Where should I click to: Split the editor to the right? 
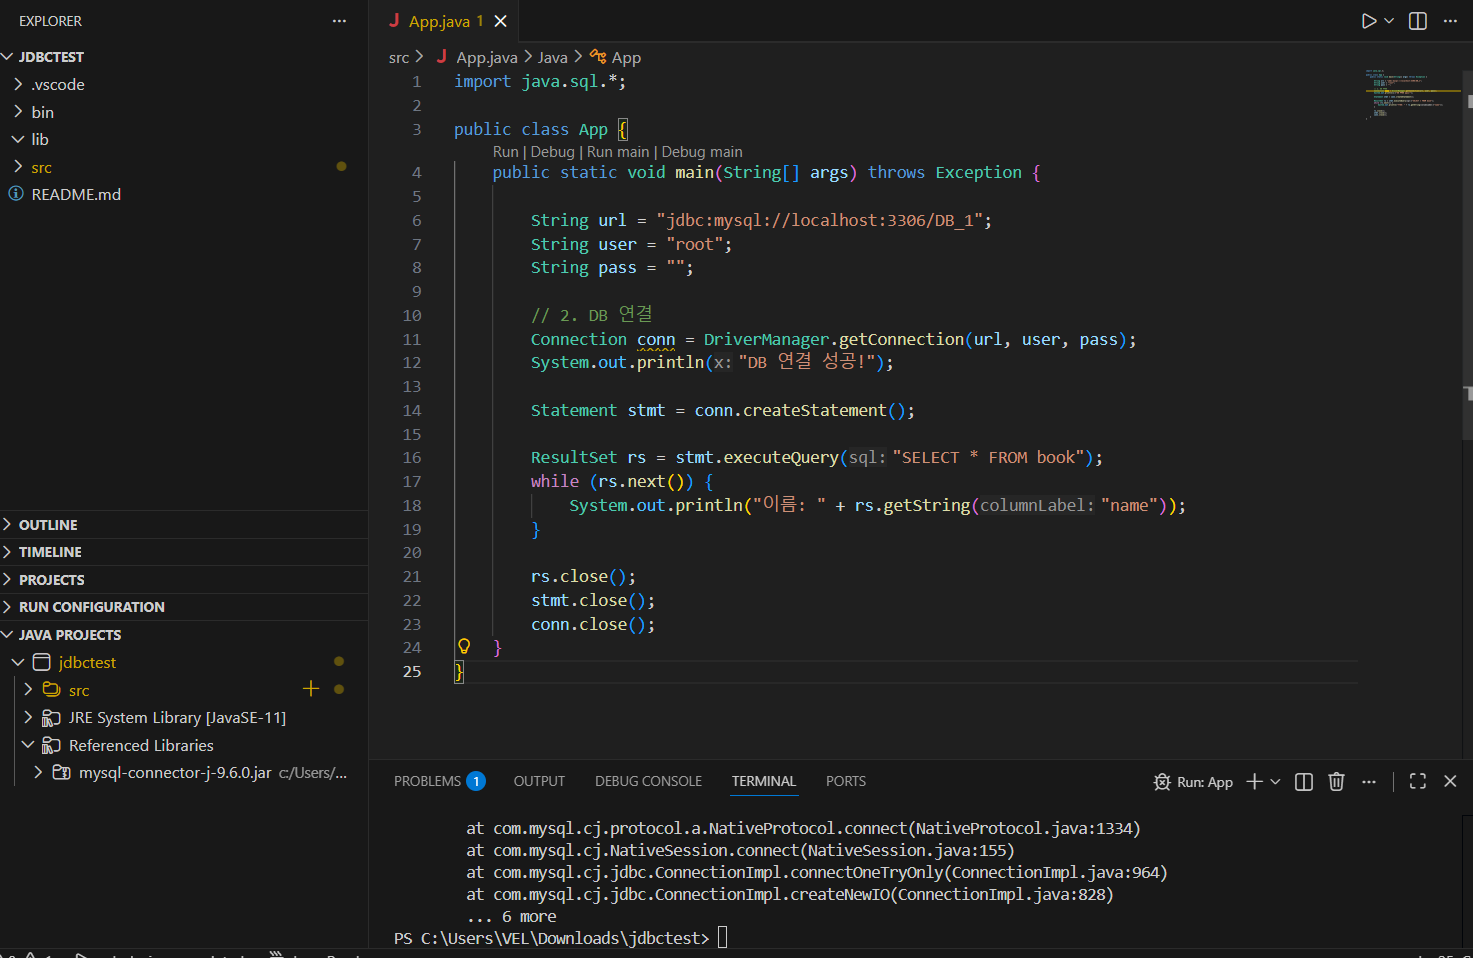(1418, 21)
